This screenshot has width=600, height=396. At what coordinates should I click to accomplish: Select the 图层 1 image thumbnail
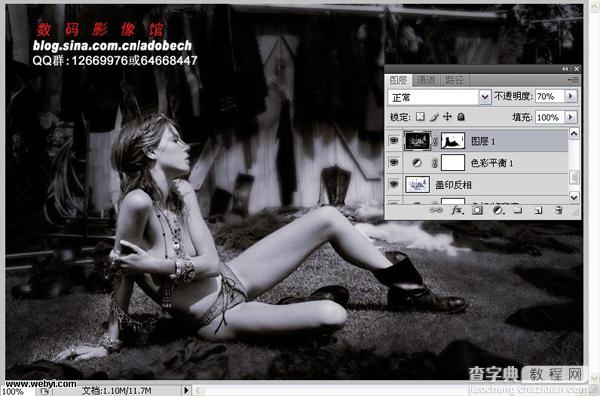tap(417, 141)
